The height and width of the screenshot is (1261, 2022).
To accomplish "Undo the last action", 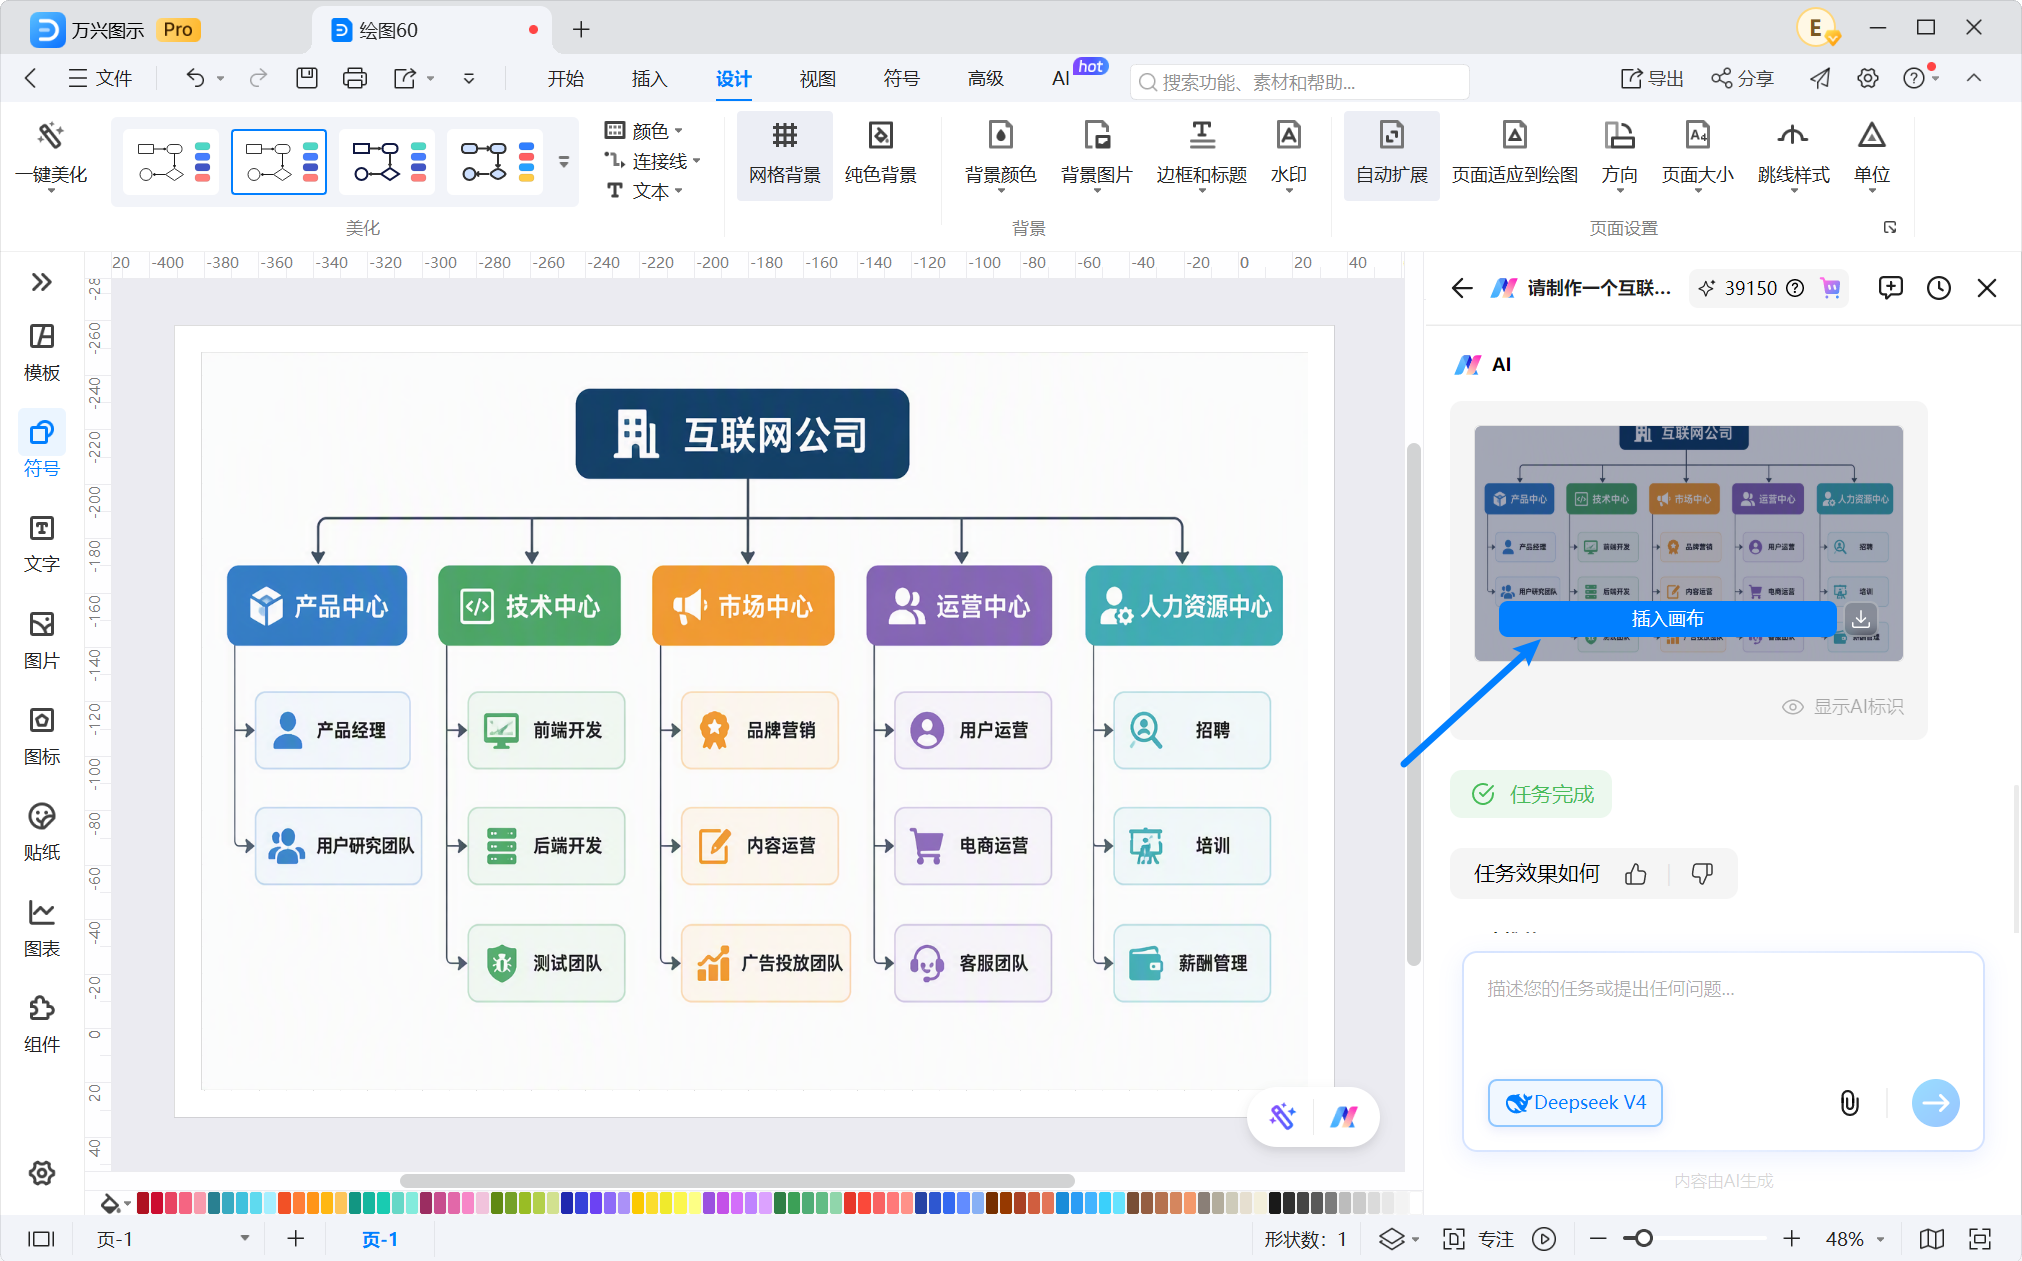I will click(195, 78).
